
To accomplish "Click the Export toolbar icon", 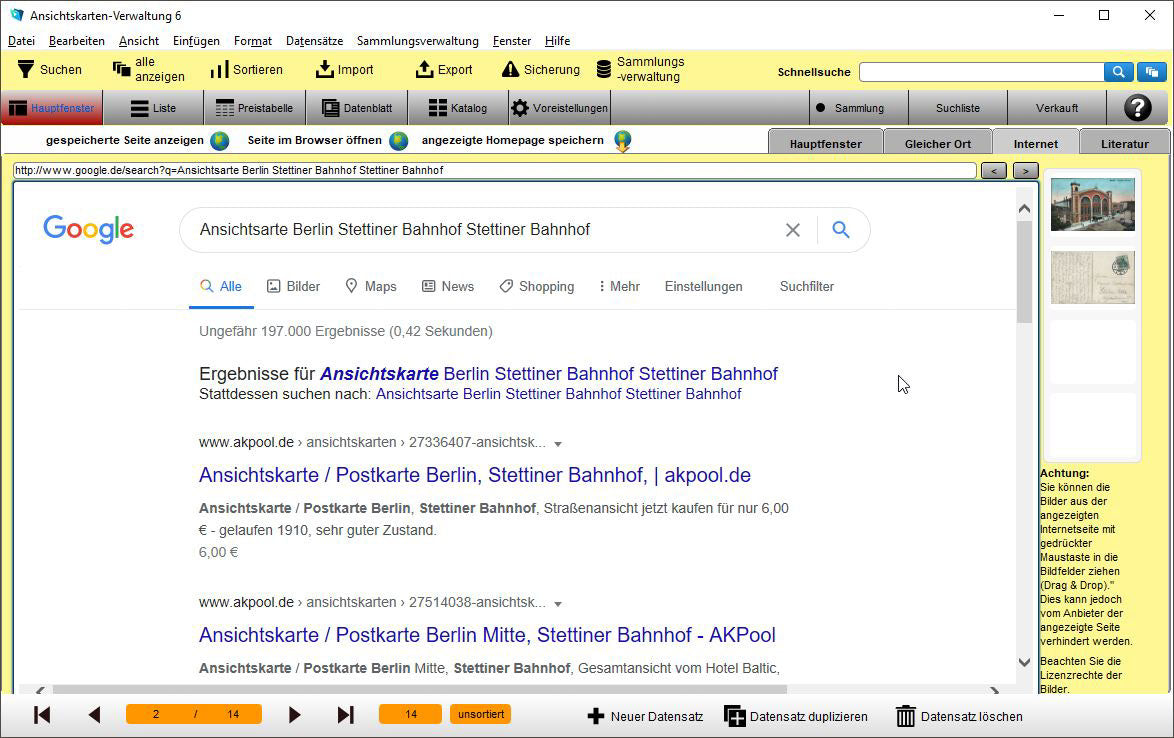I will [424, 69].
